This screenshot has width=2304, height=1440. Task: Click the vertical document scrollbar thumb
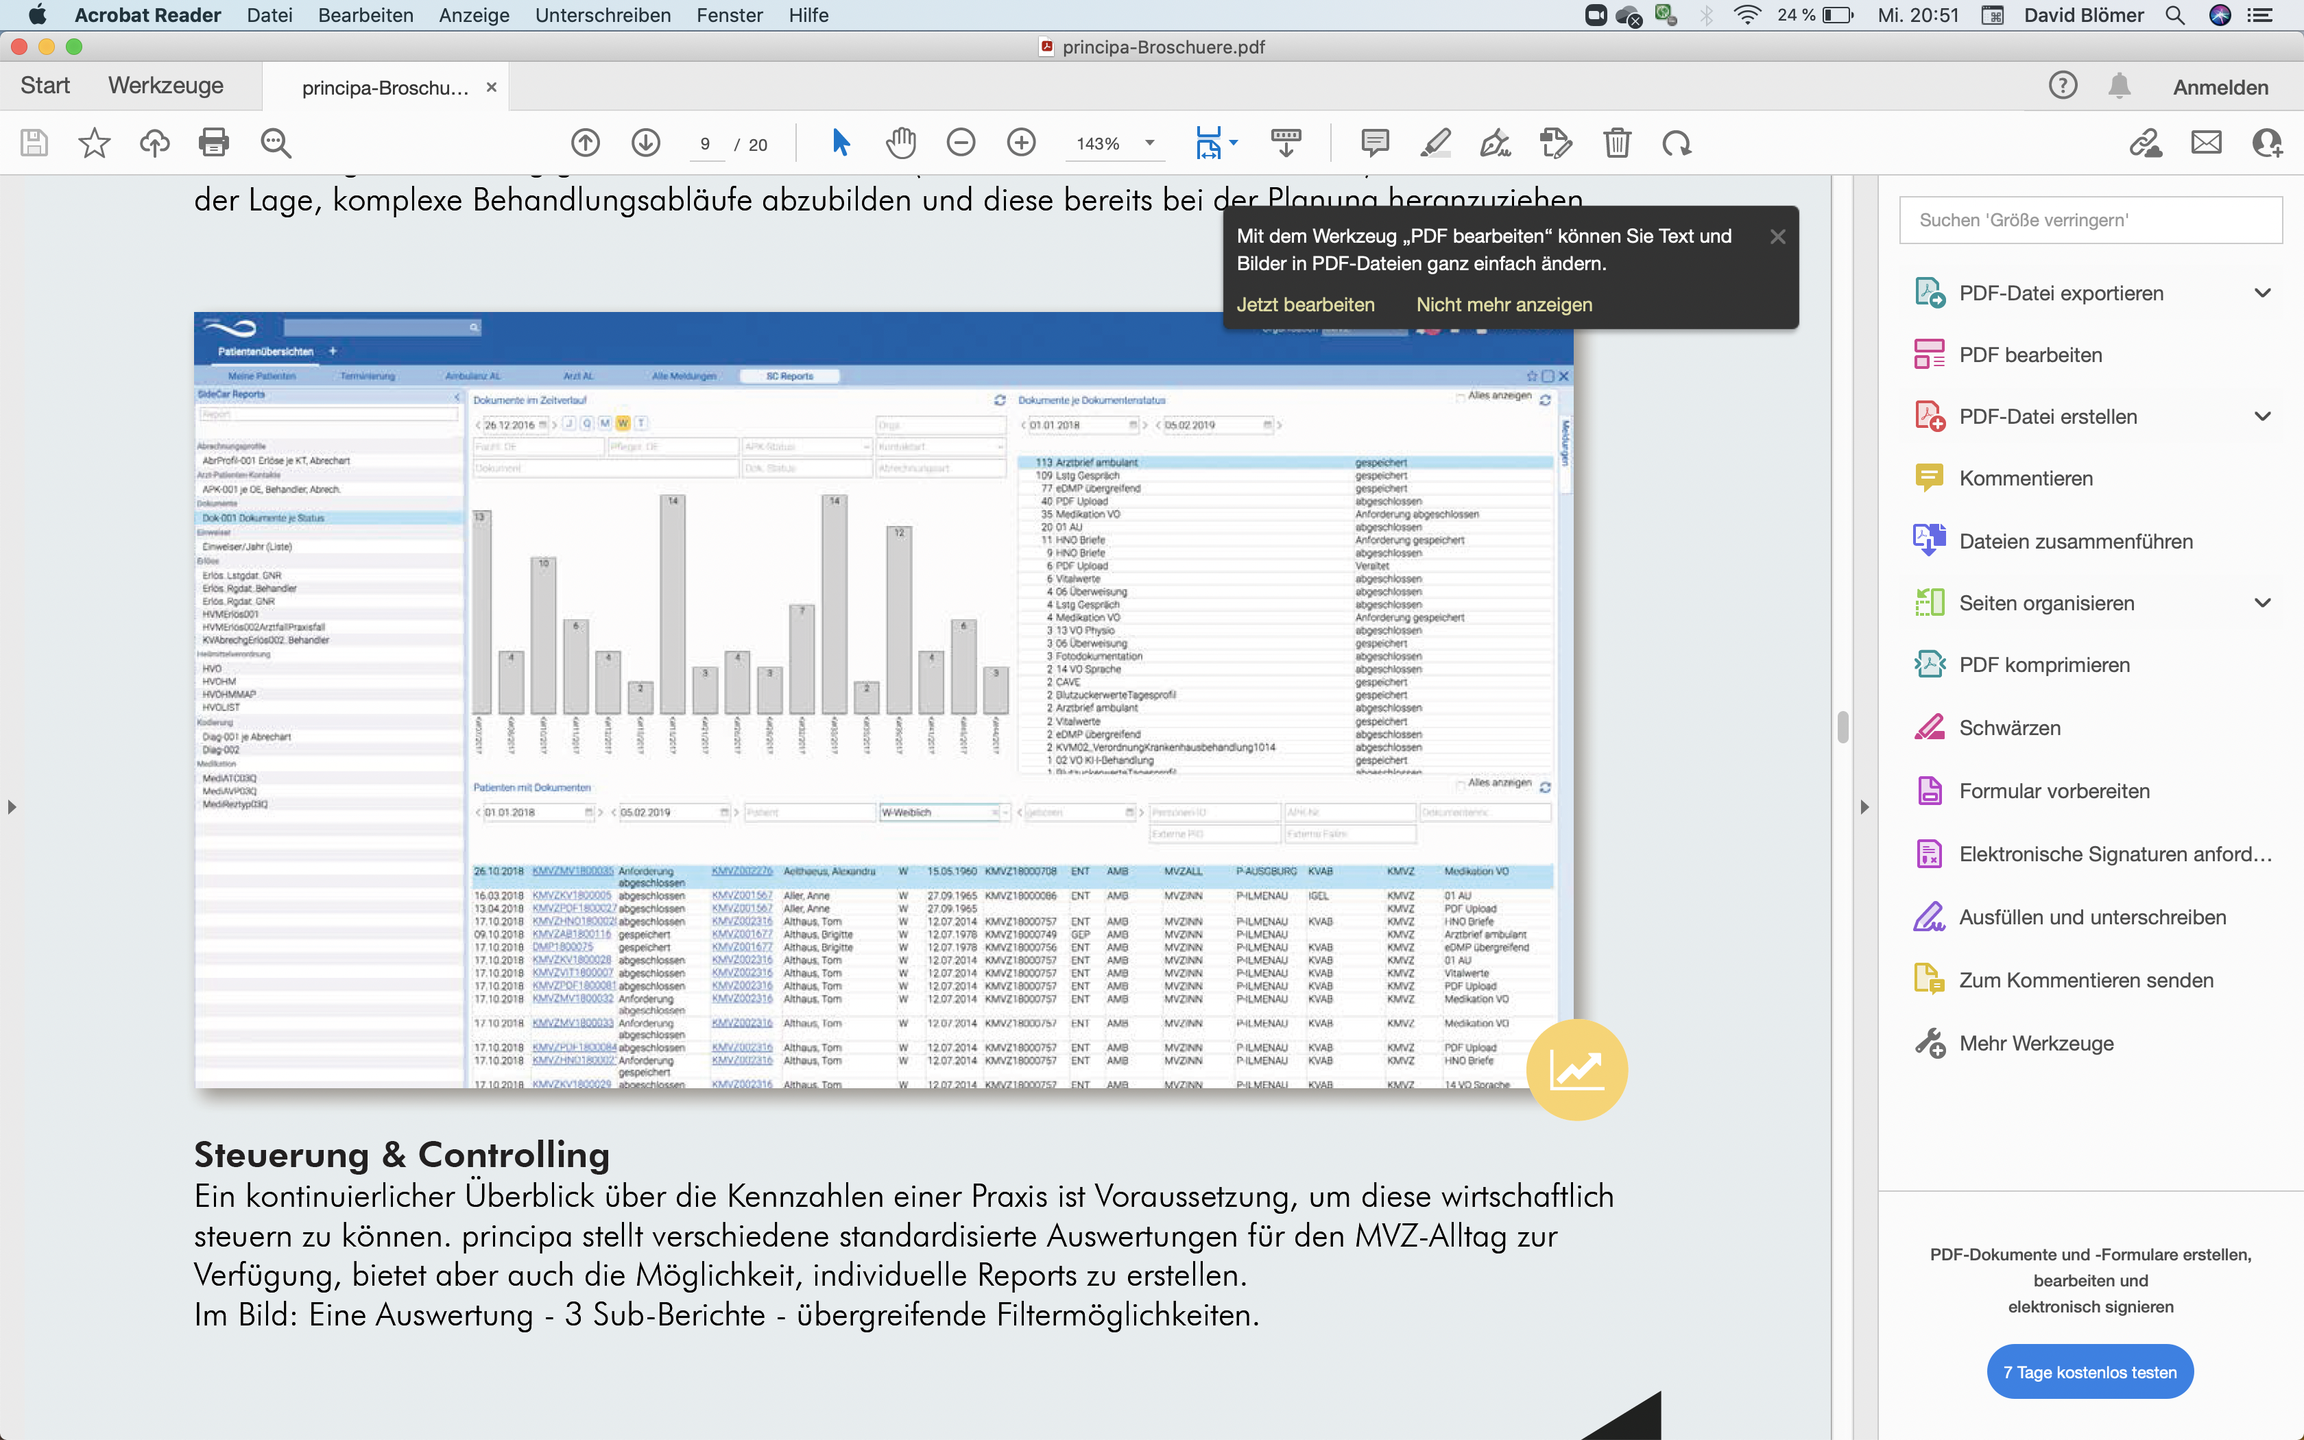1842,726
